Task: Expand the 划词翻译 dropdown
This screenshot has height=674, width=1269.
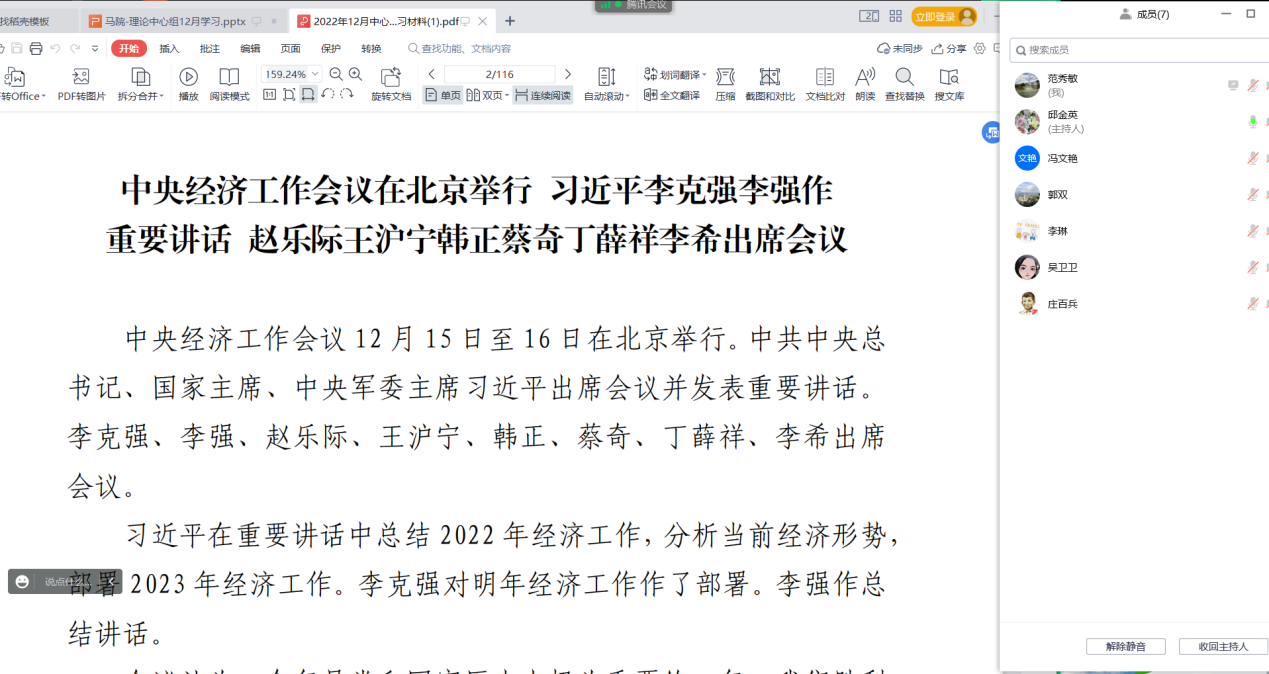Action: [704, 75]
